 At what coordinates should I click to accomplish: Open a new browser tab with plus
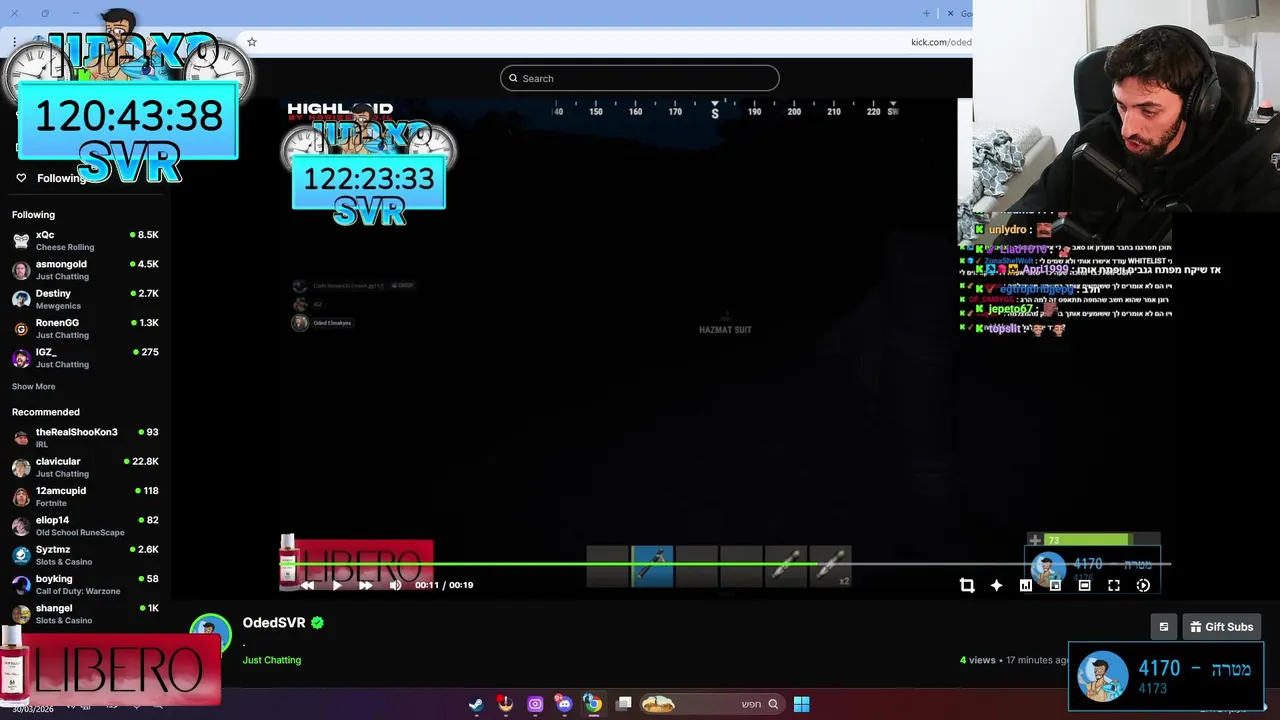pos(926,13)
